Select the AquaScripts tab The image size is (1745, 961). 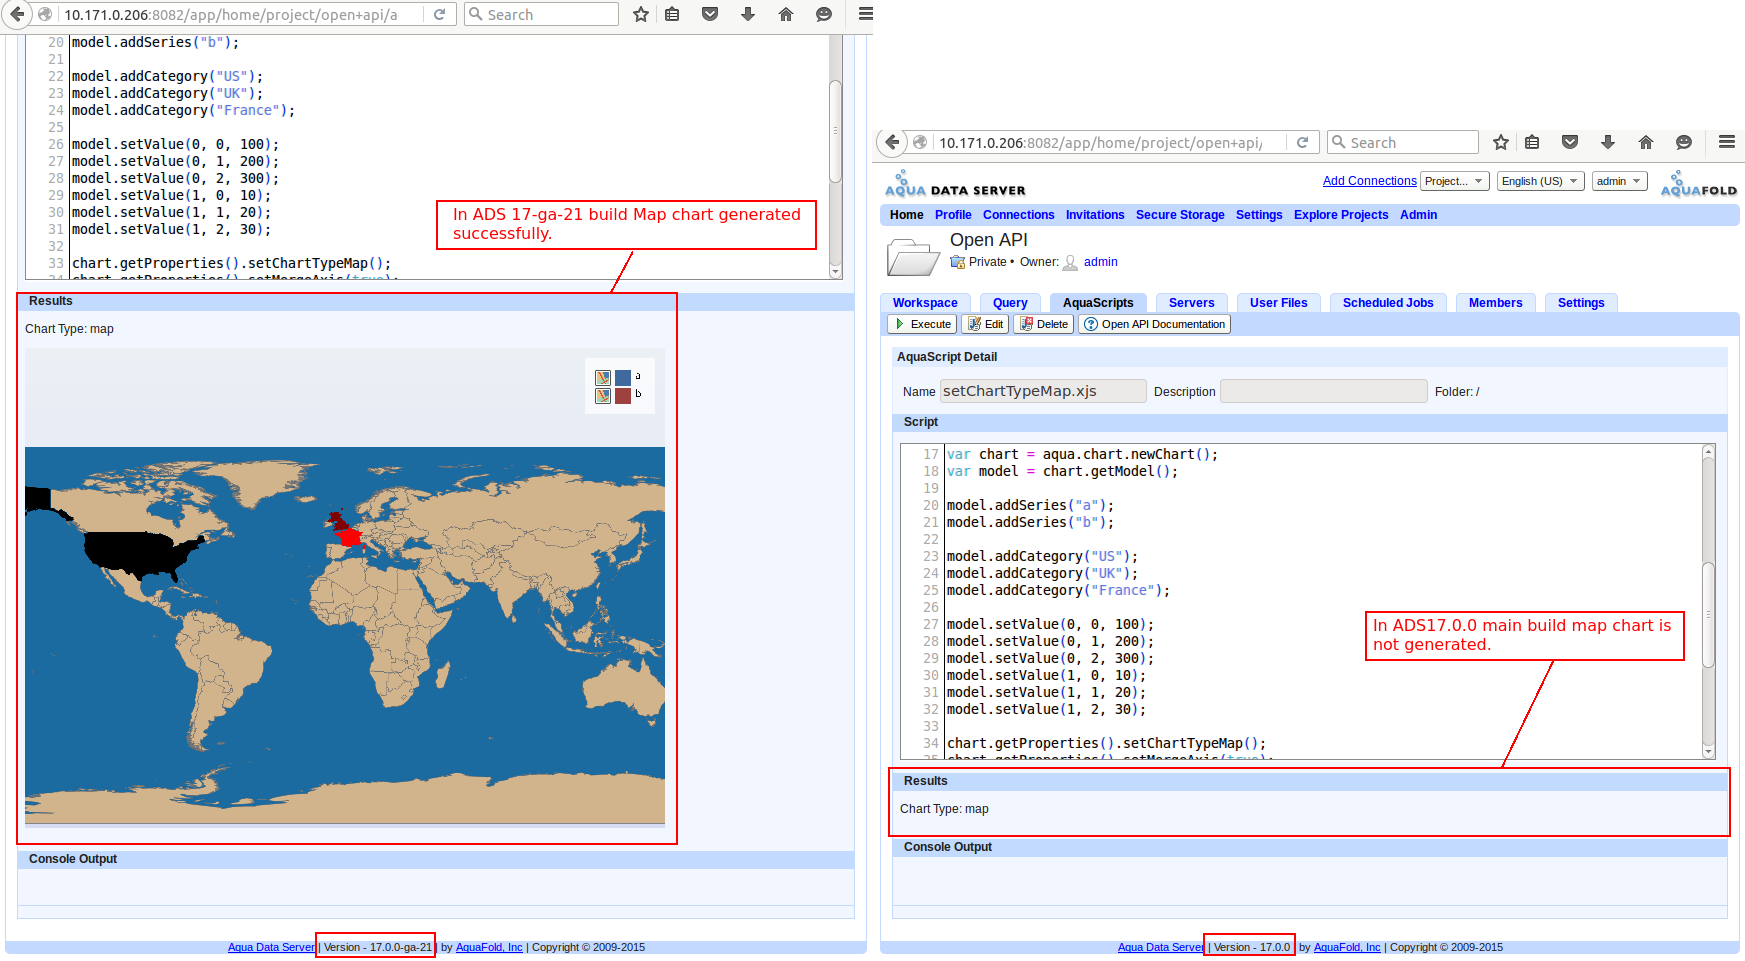point(1098,303)
